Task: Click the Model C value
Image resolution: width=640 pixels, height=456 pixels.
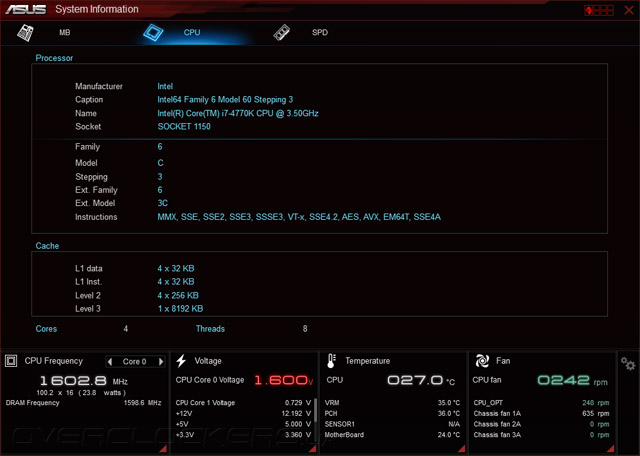Action: pyautogui.click(x=160, y=163)
